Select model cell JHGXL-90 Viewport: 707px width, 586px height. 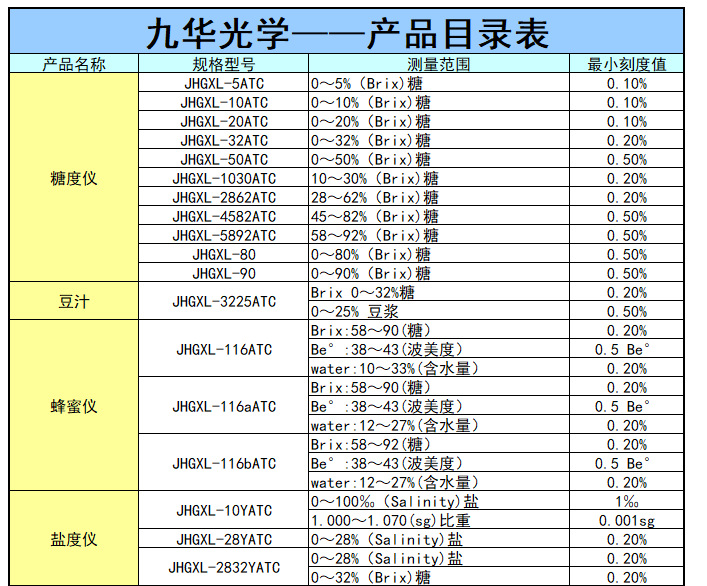tap(224, 273)
